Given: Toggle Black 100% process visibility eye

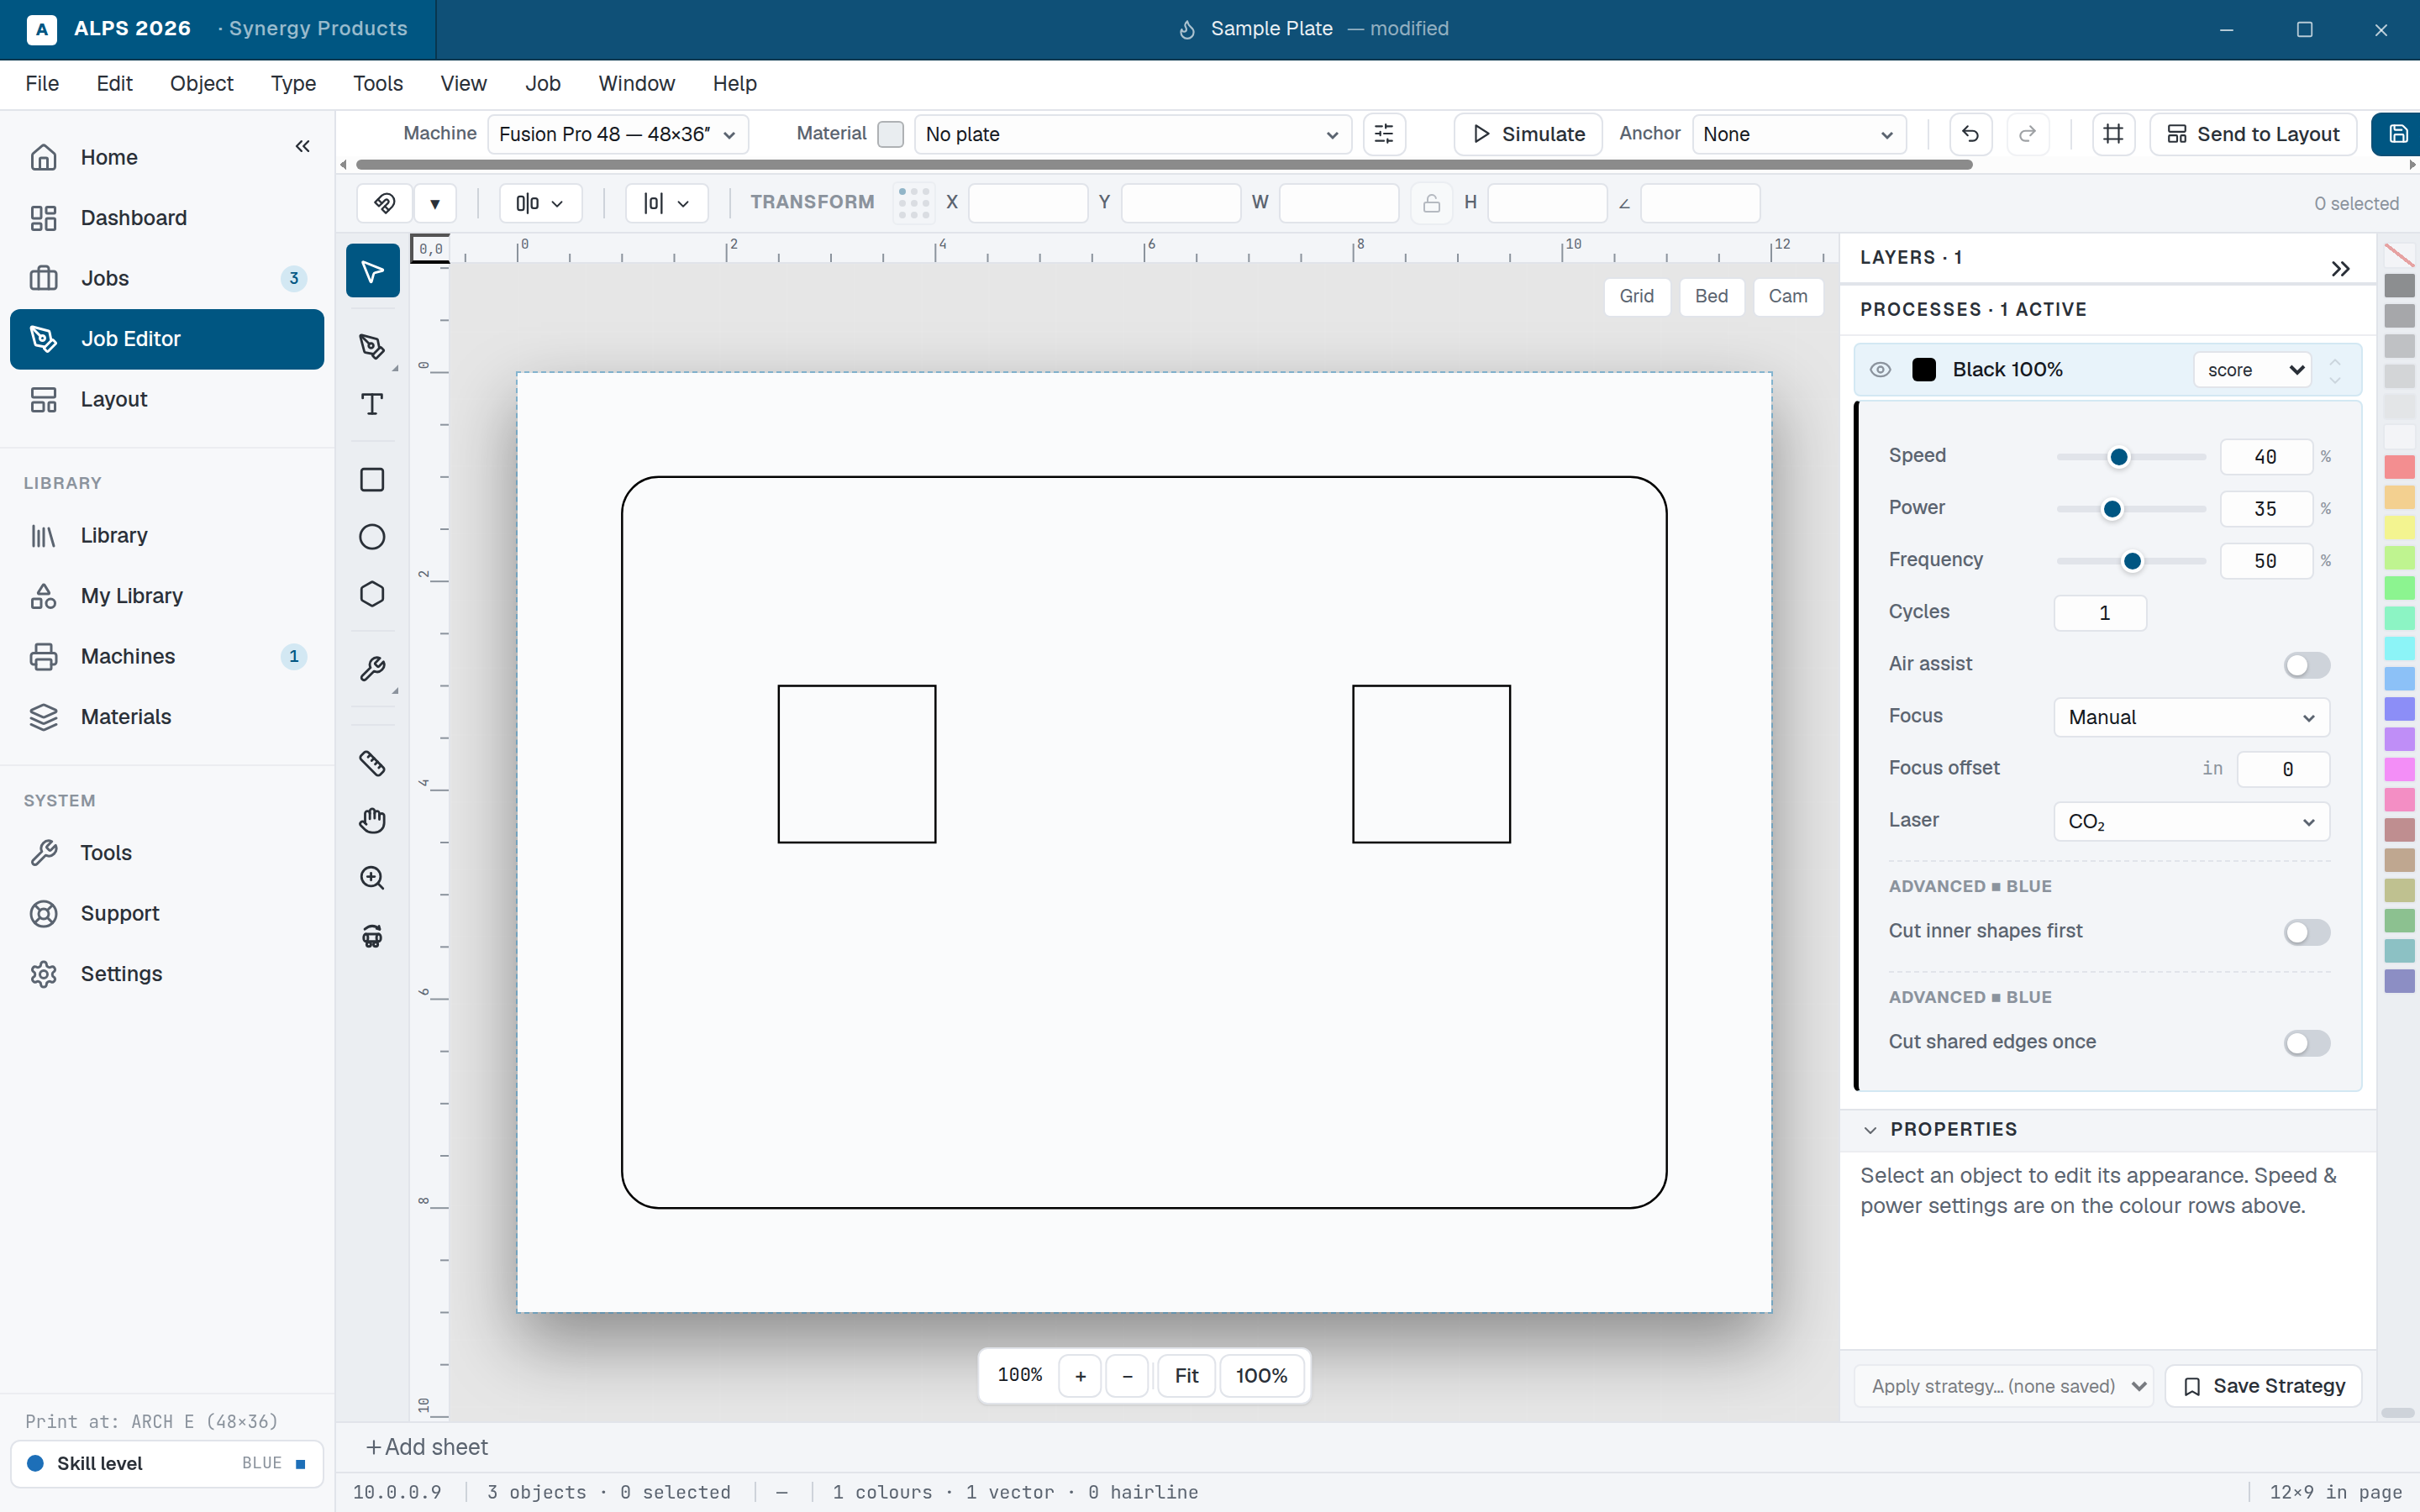Looking at the screenshot, I should pos(1880,370).
